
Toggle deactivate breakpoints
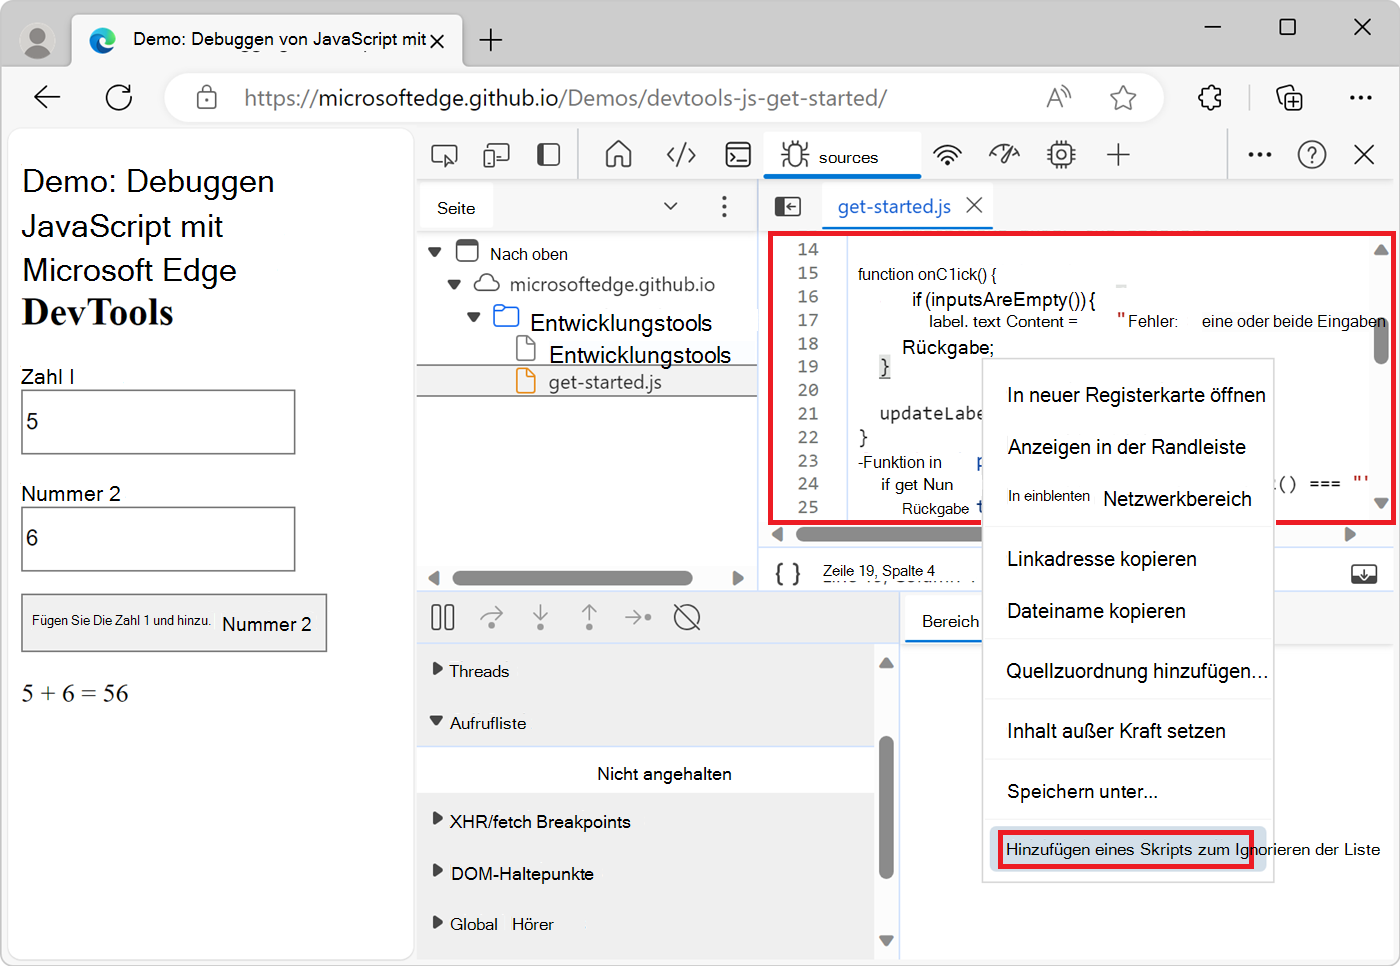(687, 617)
